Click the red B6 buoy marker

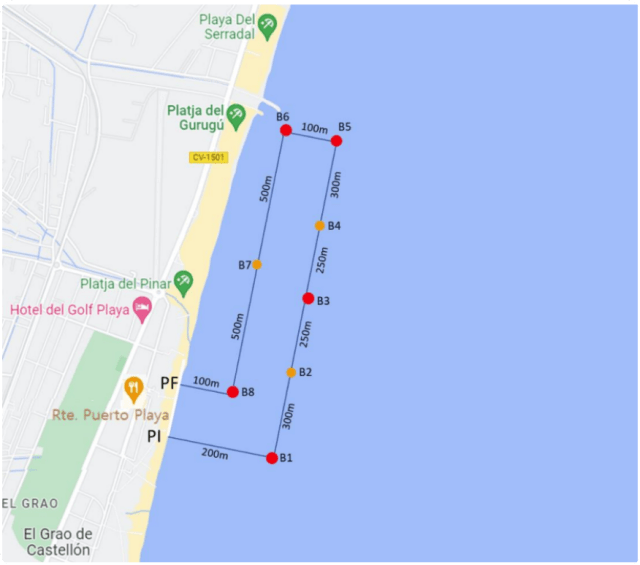pyautogui.click(x=286, y=130)
